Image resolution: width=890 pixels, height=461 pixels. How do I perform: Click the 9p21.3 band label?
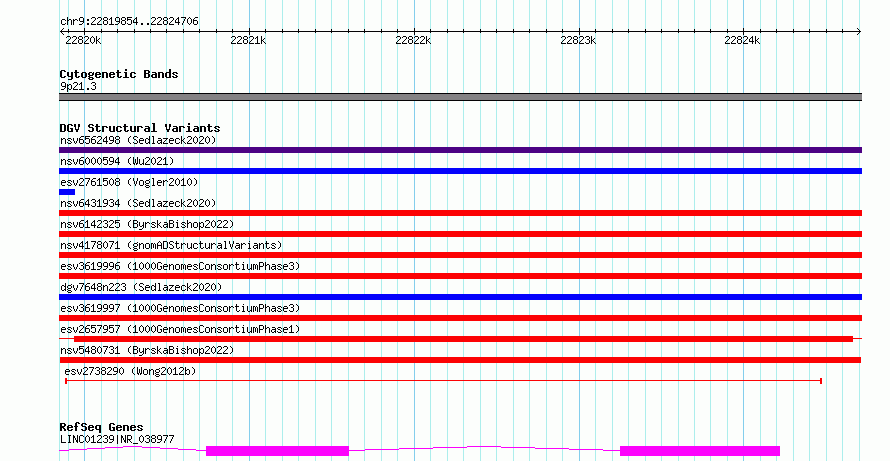(x=78, y=87)
